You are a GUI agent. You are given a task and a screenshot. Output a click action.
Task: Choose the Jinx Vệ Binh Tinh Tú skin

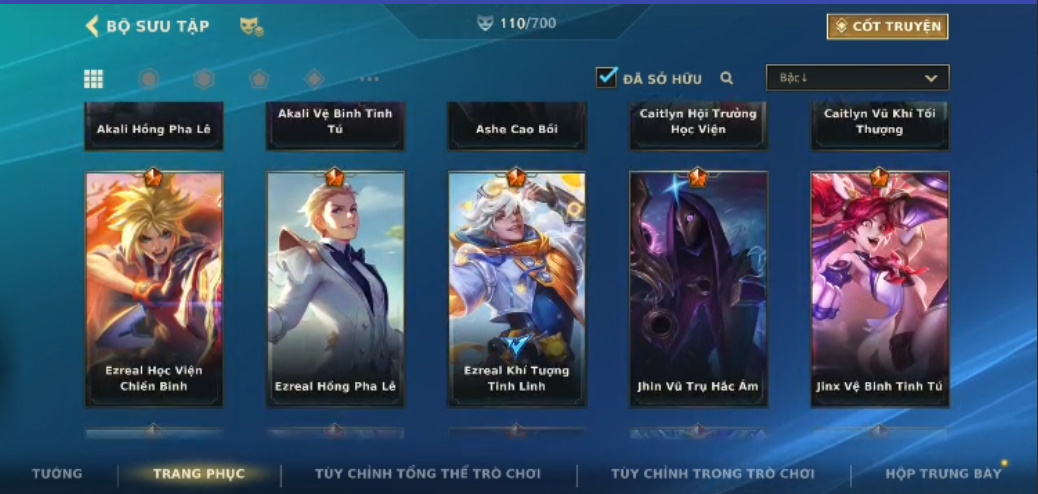click(880, 288)
